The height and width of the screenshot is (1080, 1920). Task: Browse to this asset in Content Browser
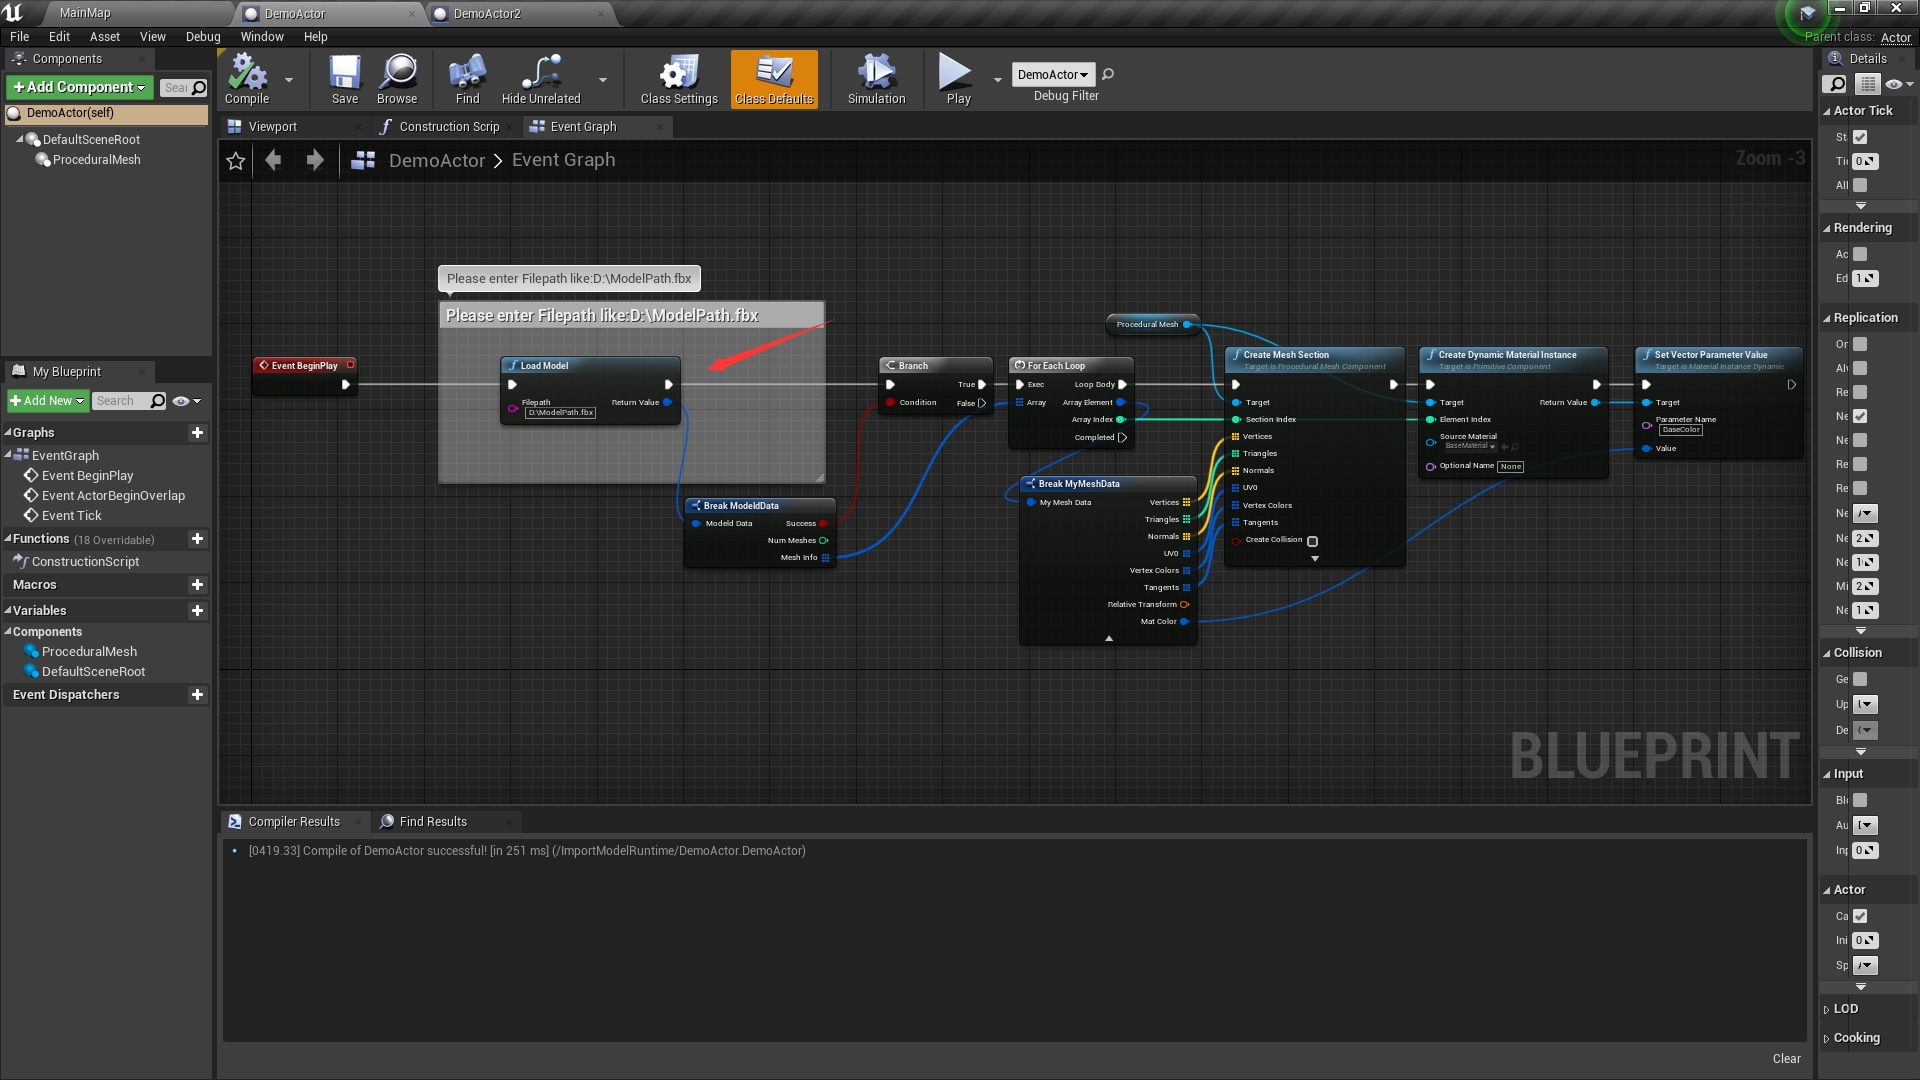pyautogui.click(x=397, y=79)
